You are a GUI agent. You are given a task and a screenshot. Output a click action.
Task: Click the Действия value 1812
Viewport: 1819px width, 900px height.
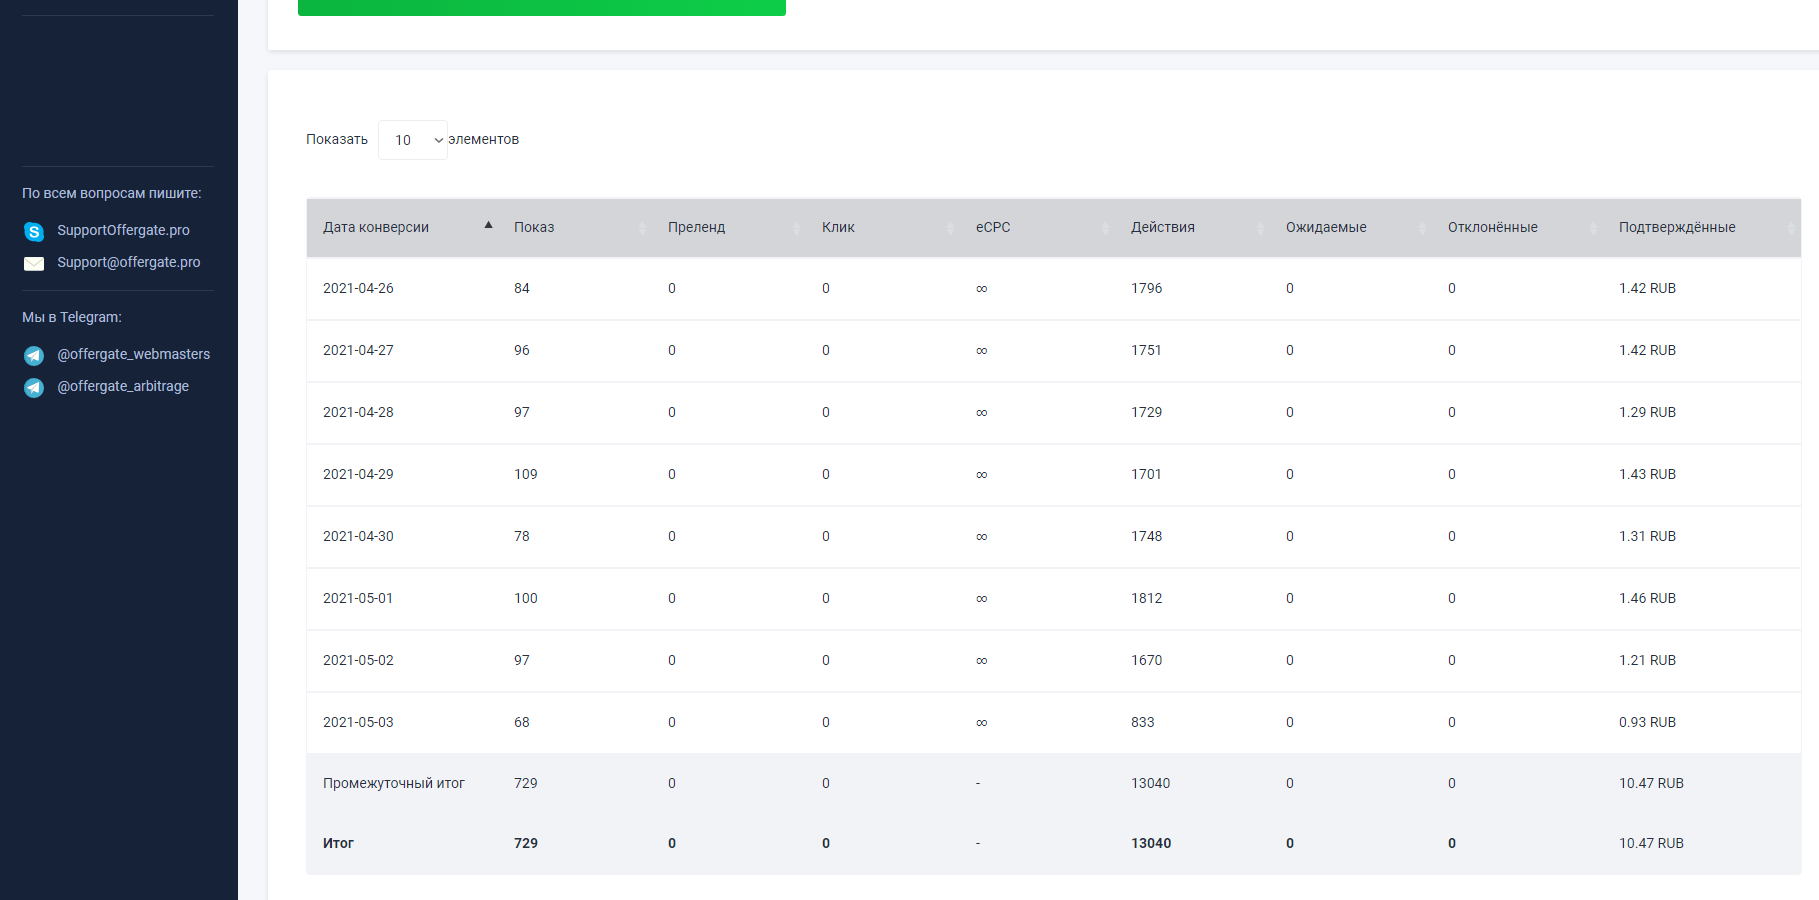[1147, 598]
